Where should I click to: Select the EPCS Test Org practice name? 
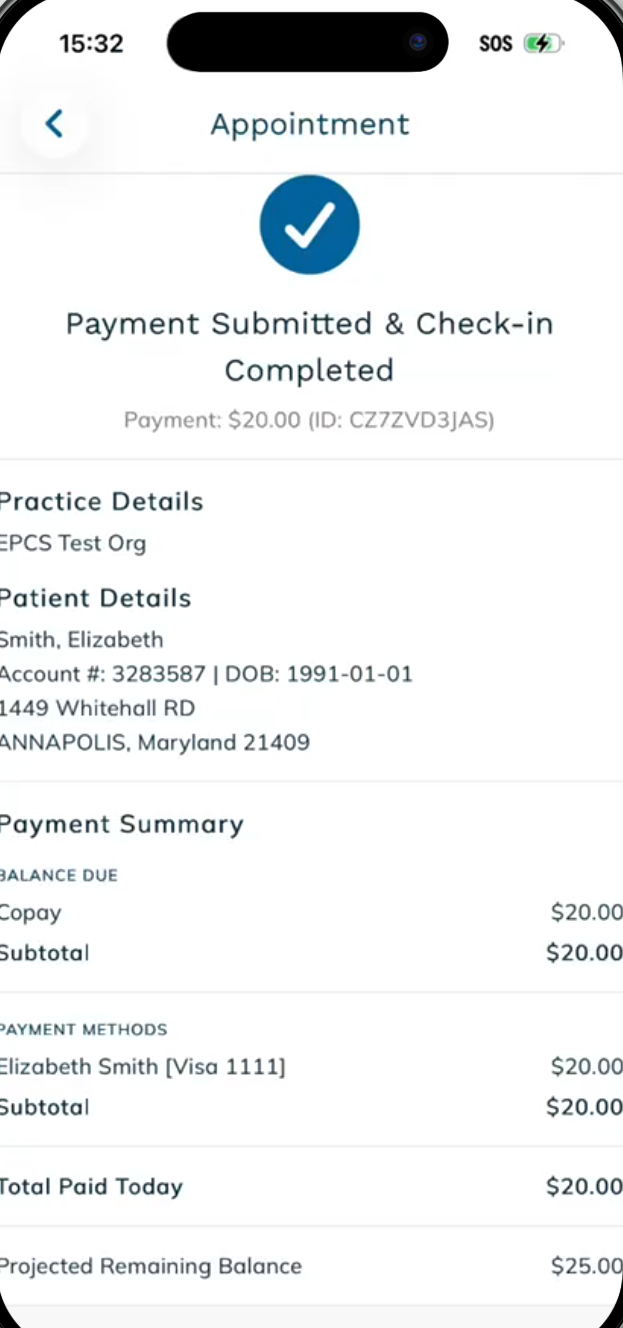[73, 544]
